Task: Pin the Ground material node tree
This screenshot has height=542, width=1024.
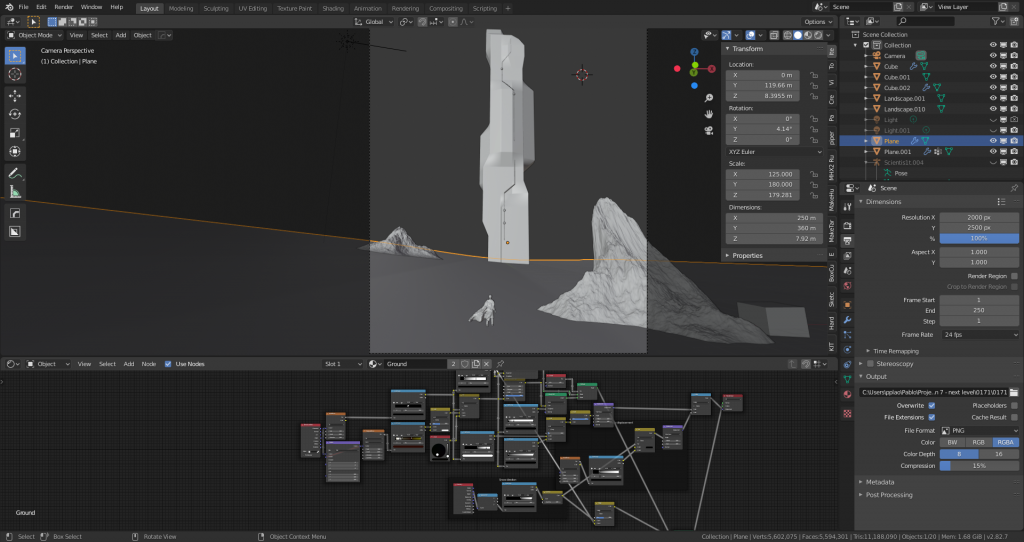Action: [500, 364]
